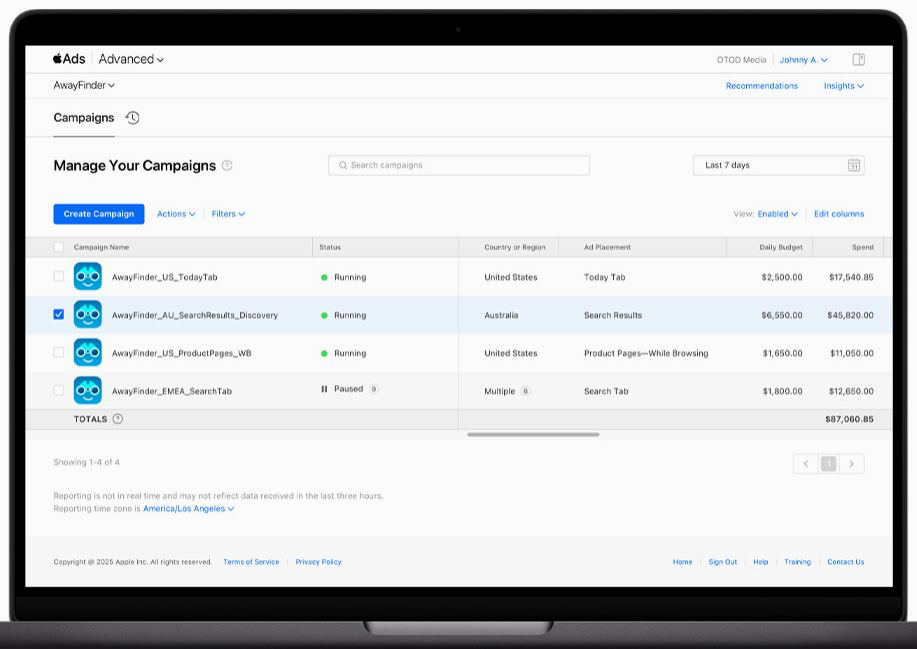Click the Training footer link
917x649 pixels.
797,562
